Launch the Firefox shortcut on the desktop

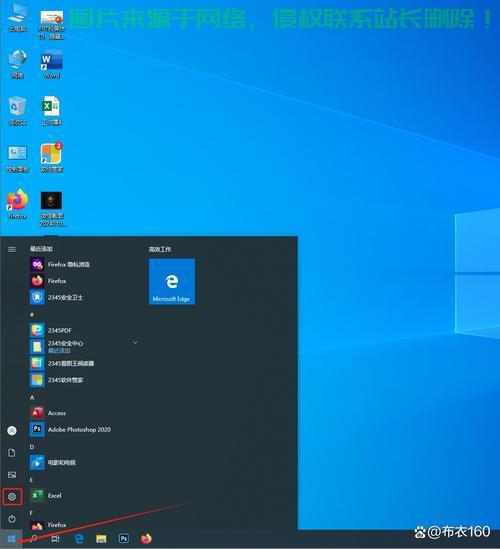pos(18,205)
